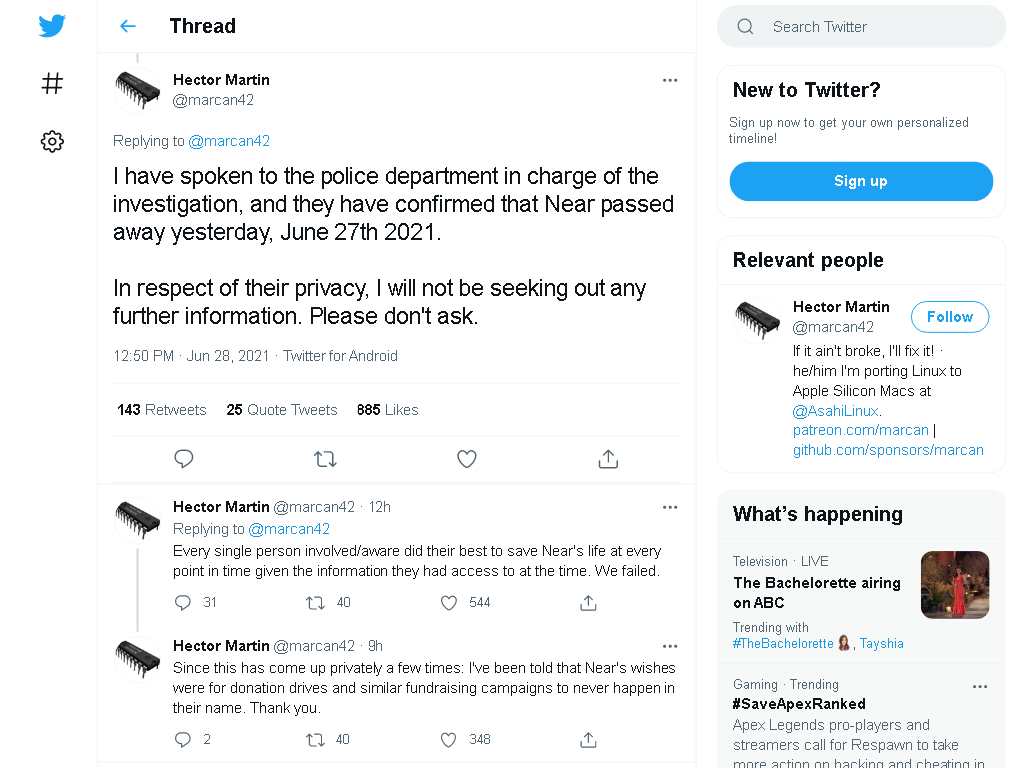Open more options on #SaveApexRanked trend
The width and height of the screenshot is (1024, 768).
980,686
